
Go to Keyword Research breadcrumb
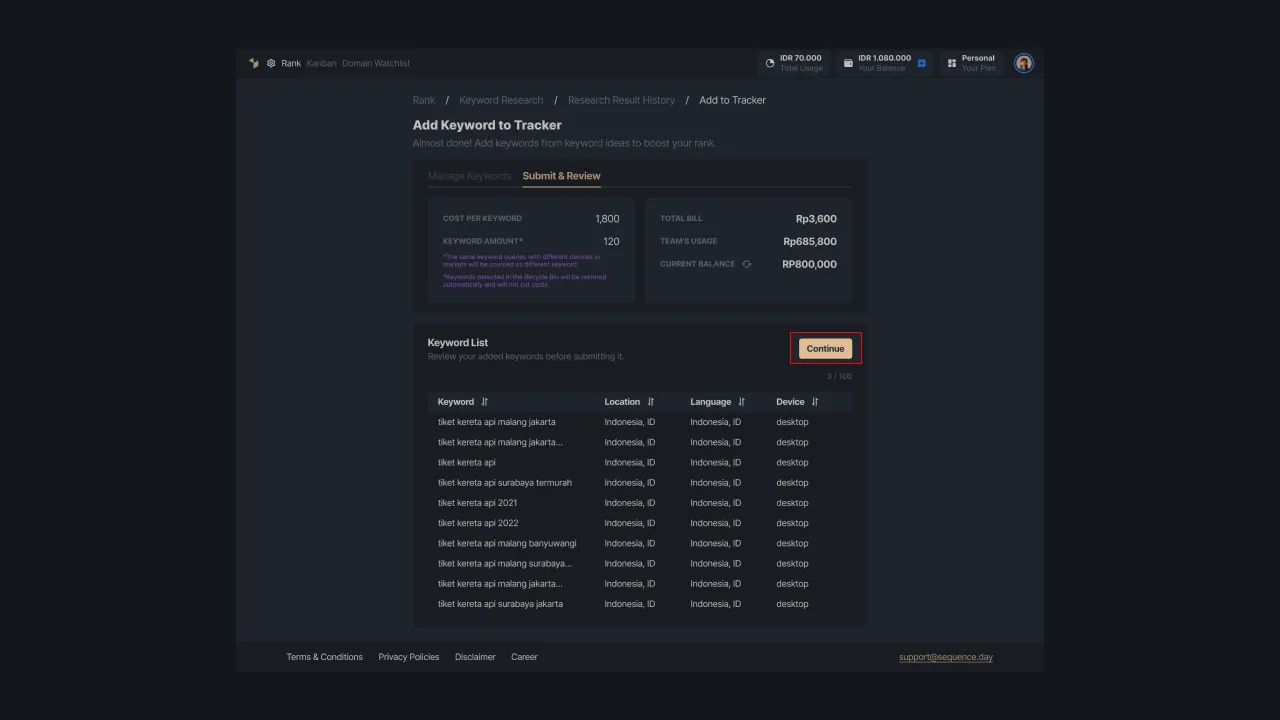501,100
